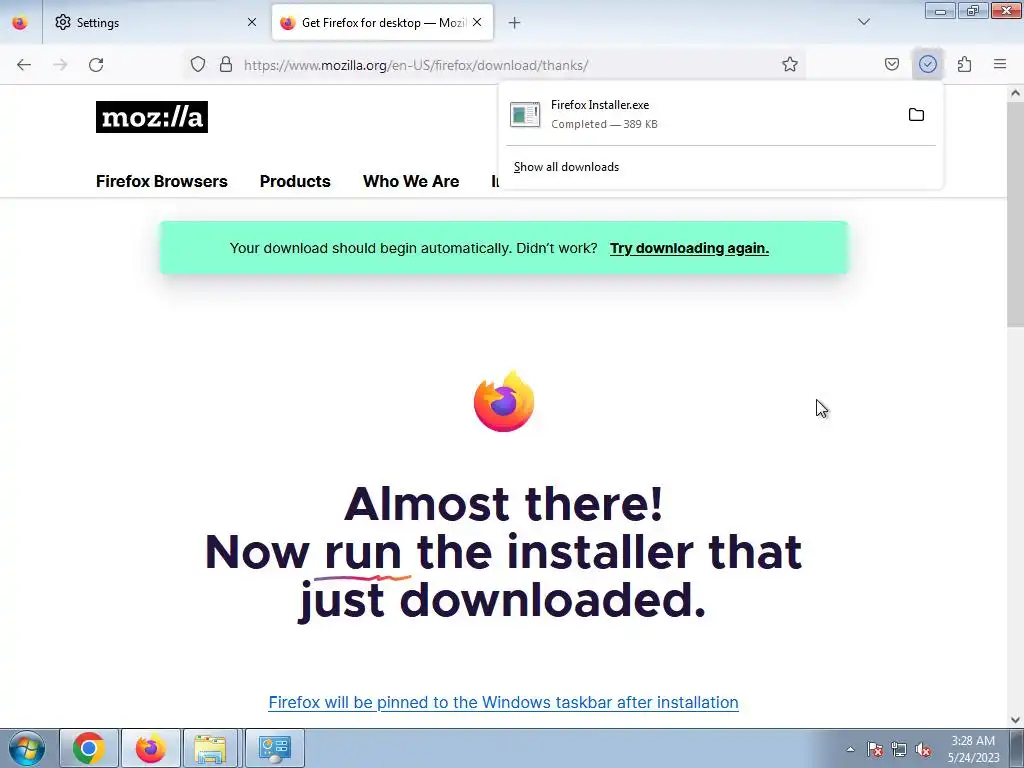Click Show all downloads
The width and height of the screenshot is (1024, 768).
[566, 167]
